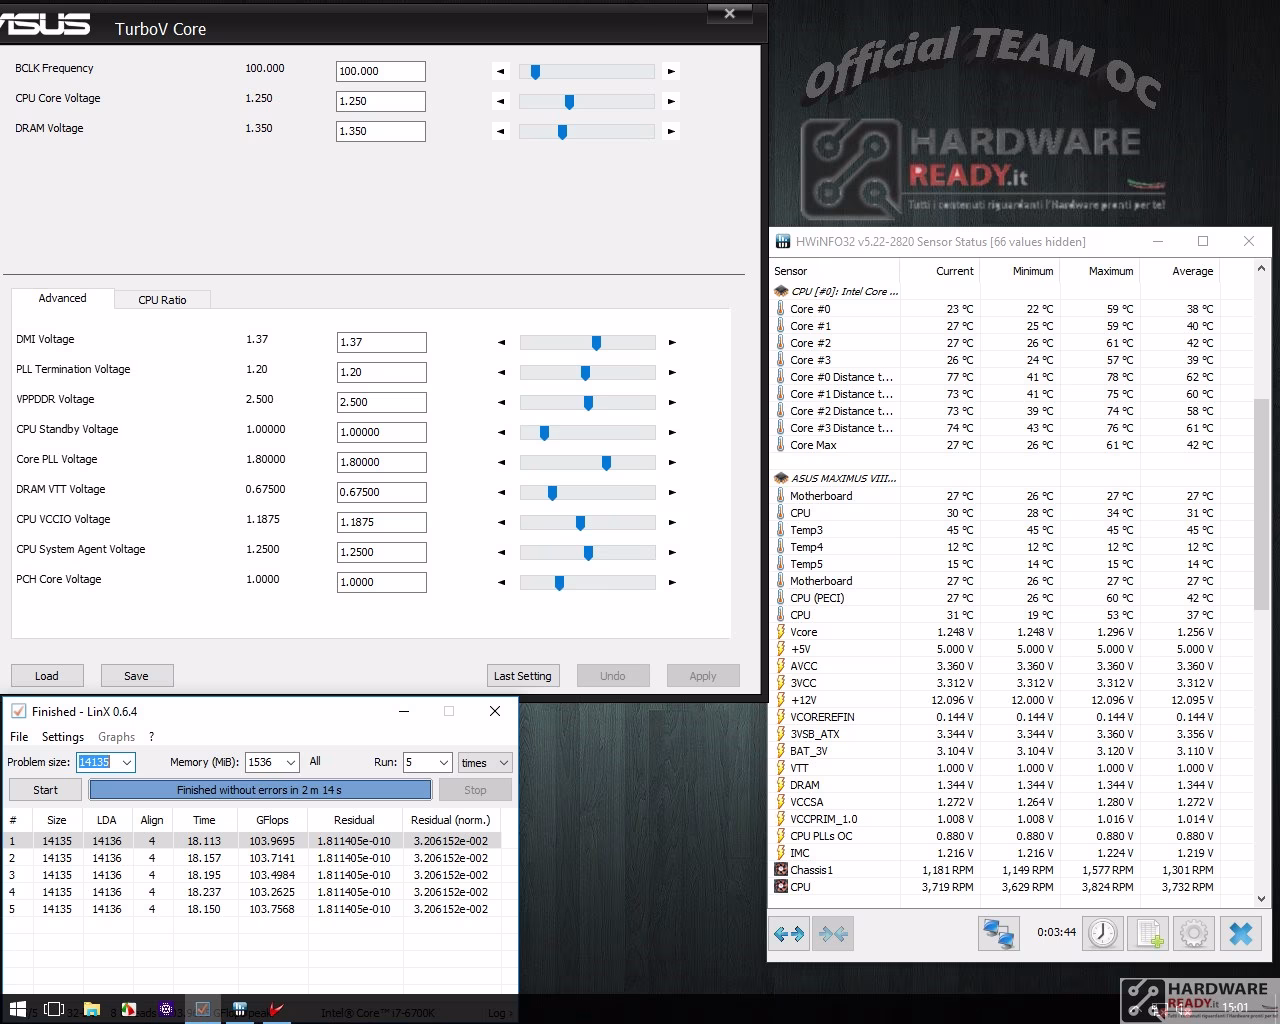Open the Problem size dropdown in LinX
Image resolution: width=1280 pixels, height=1024 pixels.
[127, 762]
